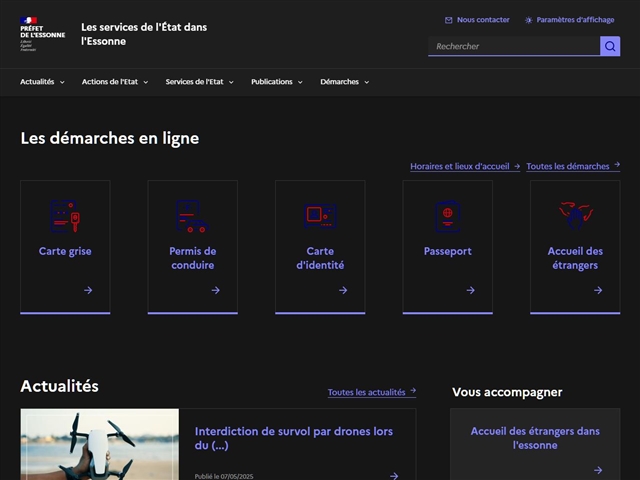This screenshot has height=480, width=640.
Task: Open Accueil des étrangers dans l'essonne link
Action: [x=535, y=438]
